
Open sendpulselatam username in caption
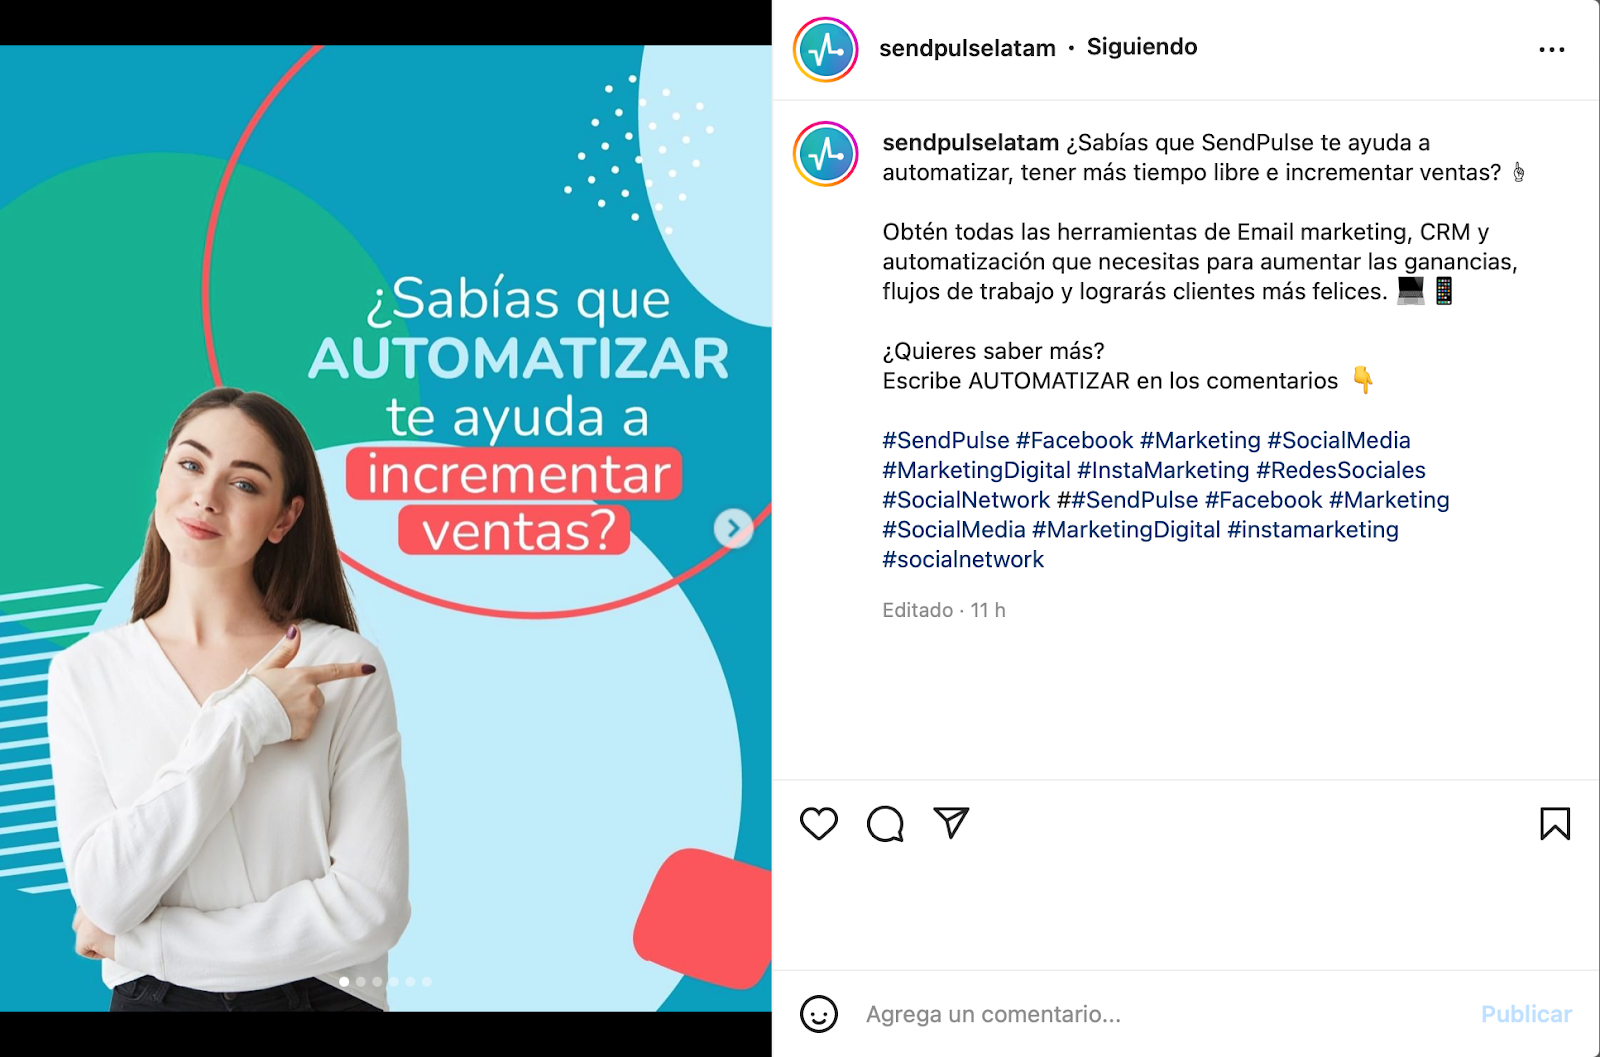point(970,143)
